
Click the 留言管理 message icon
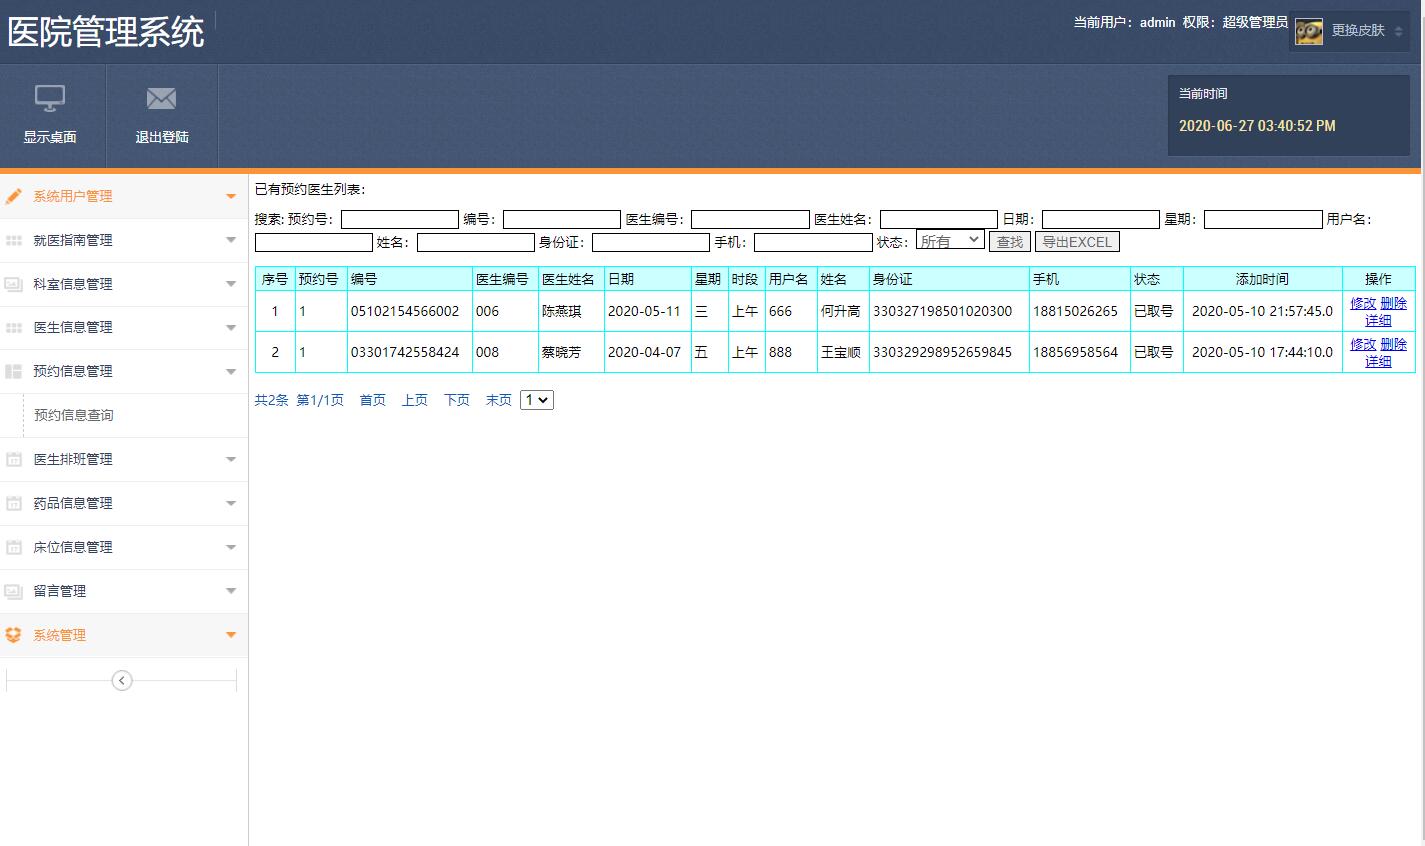[13, 591]
